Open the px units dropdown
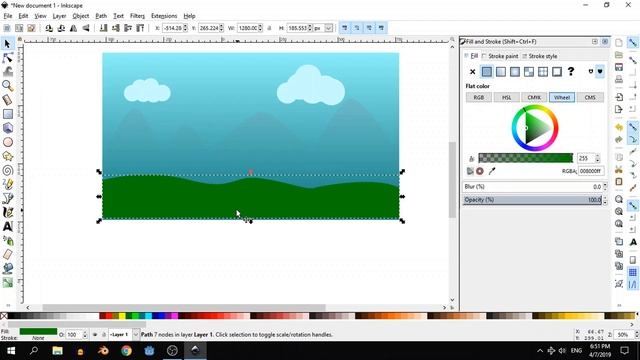Viewport: 640px width, 360px height. click(x=328, y=28)
